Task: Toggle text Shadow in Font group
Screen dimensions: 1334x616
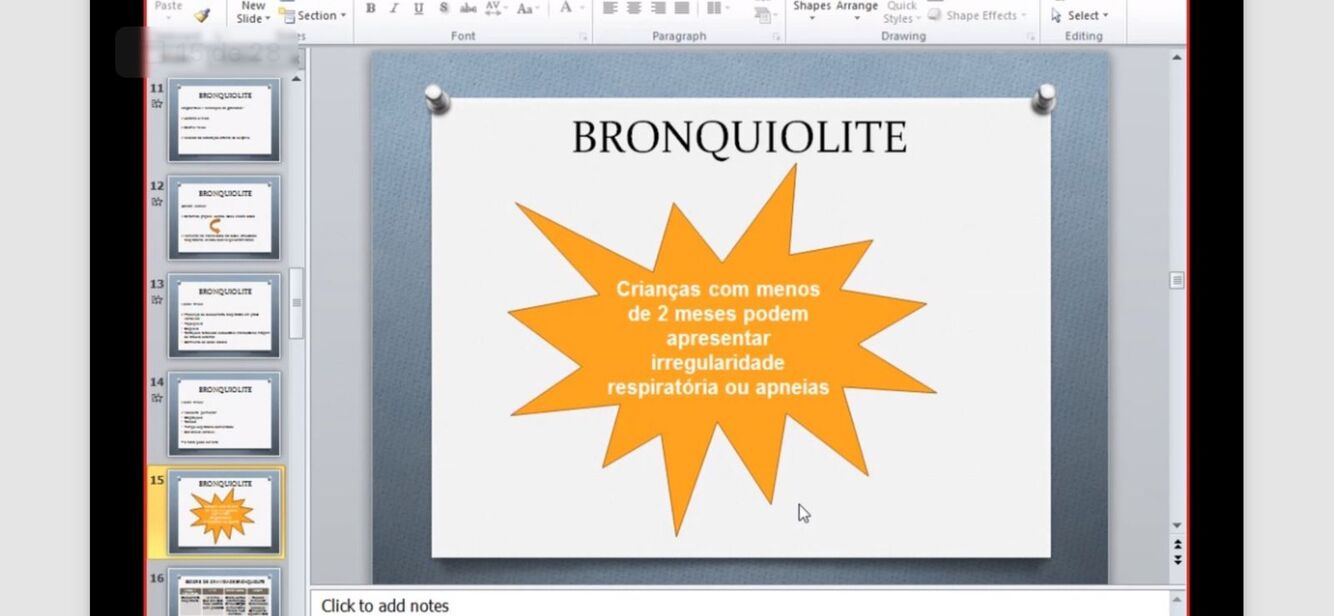Action: (x=443, y=8)
